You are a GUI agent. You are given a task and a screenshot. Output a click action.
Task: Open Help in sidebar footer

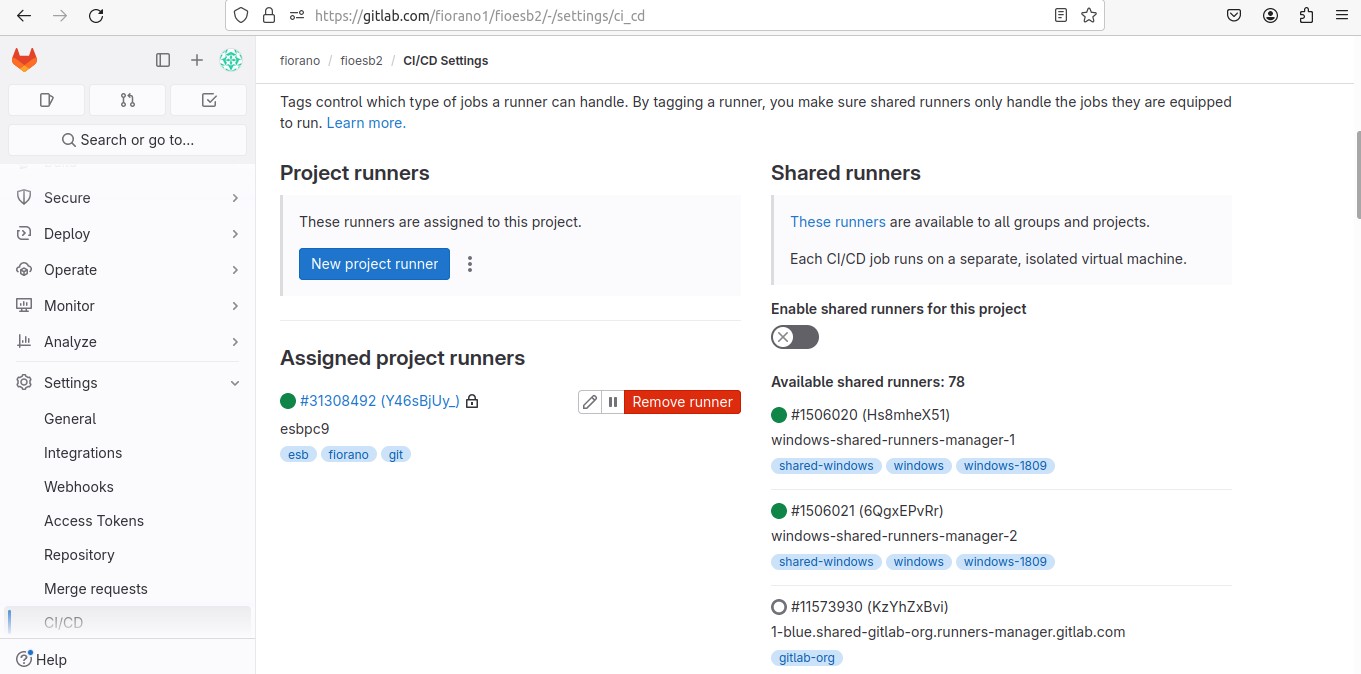pos(42,660)
